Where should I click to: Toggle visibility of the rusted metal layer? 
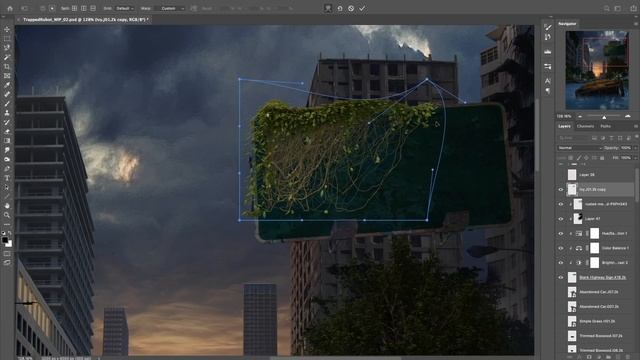point(561,204)
